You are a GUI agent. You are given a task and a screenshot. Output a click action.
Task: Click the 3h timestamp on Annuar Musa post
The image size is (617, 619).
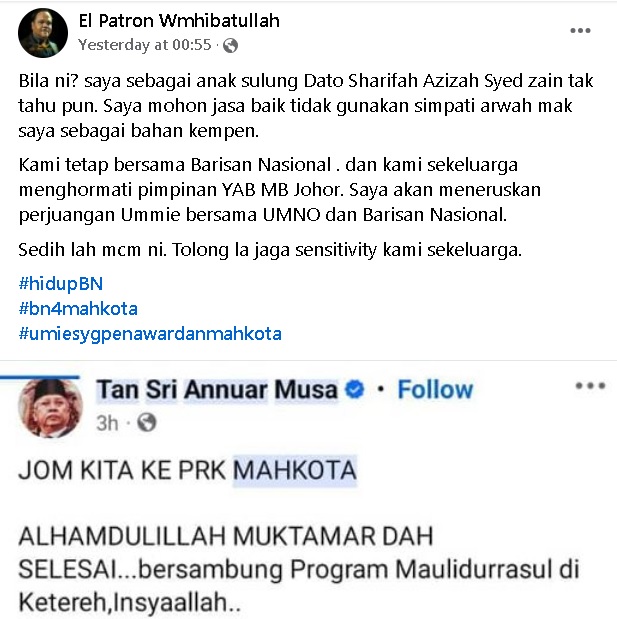(107, 423)
